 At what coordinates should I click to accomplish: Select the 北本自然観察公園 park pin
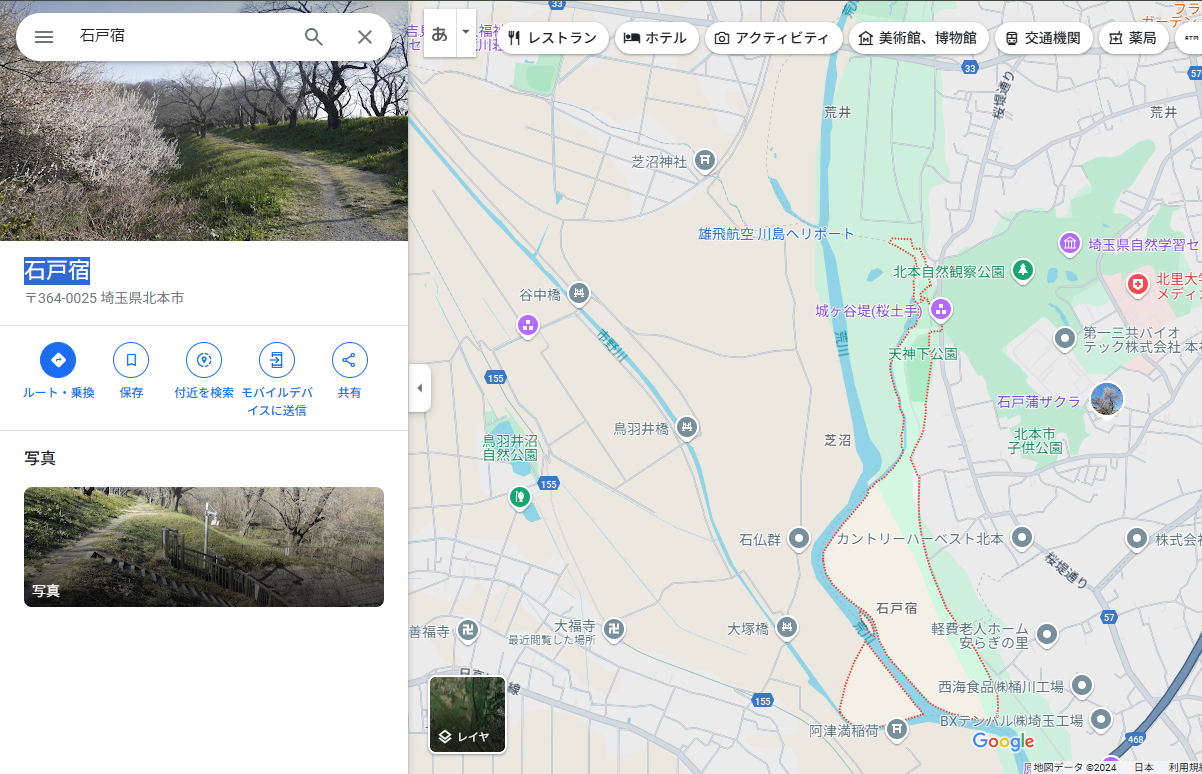pyautogui.click(x=1022, y=270)
